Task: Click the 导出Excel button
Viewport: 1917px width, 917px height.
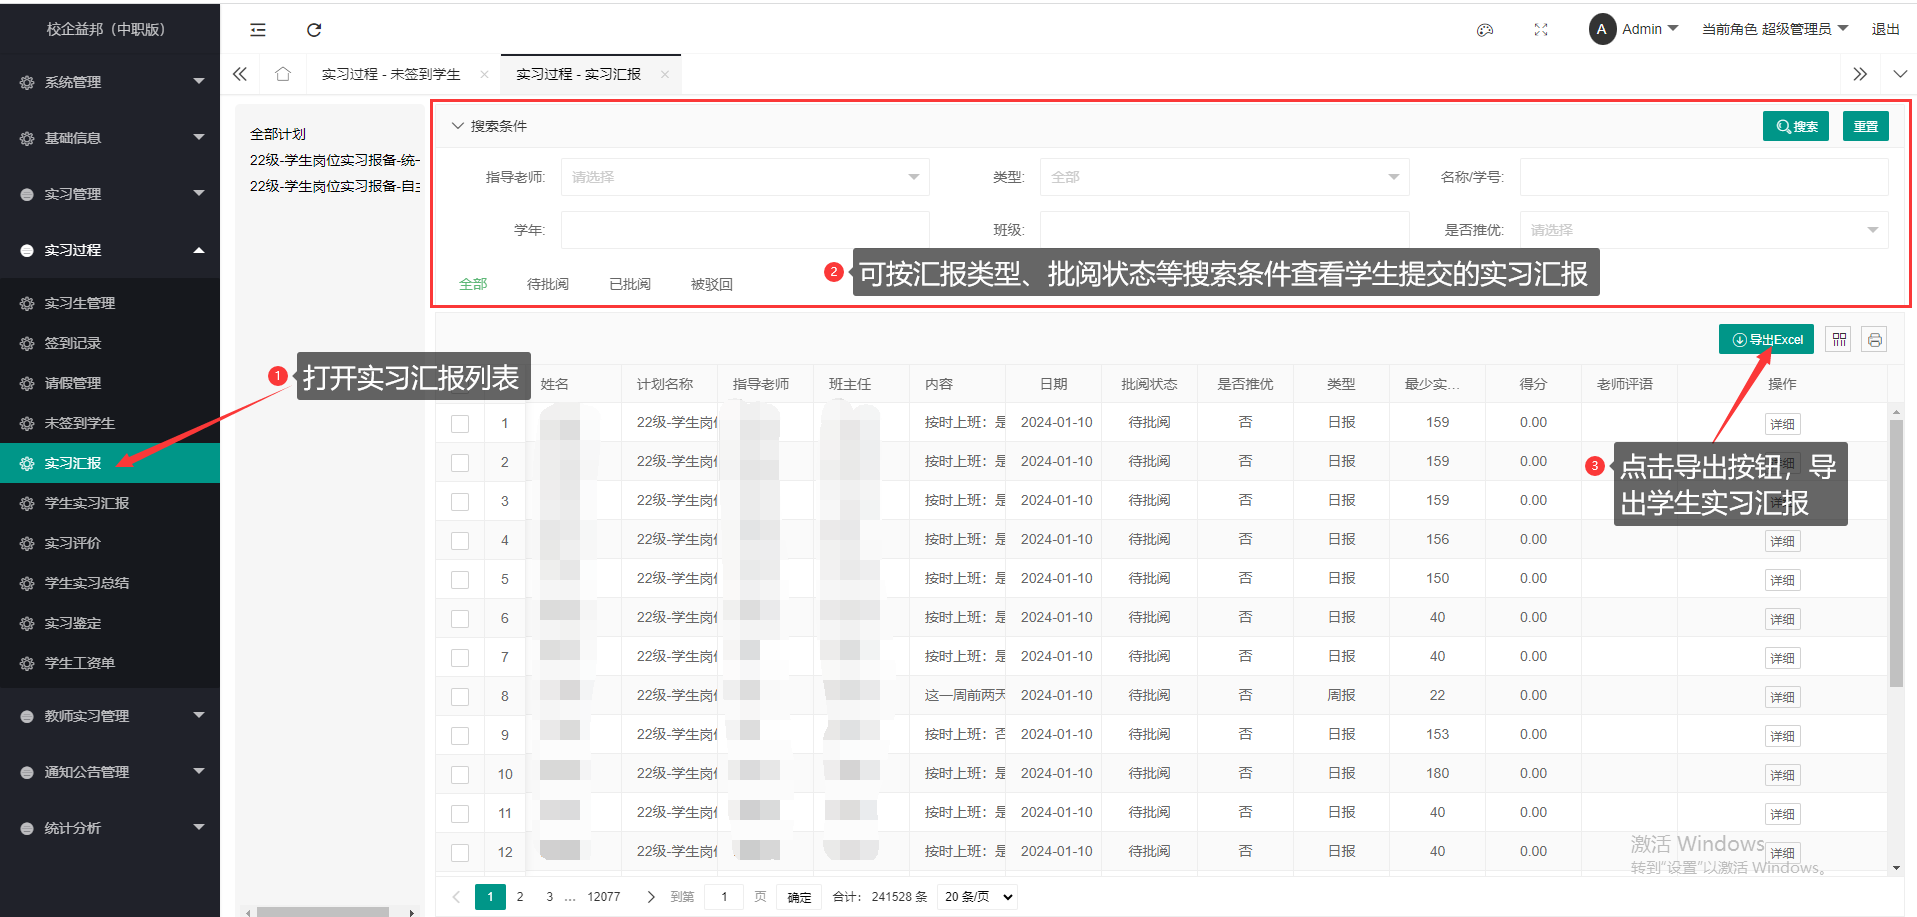Action: tap(1766, 340)
